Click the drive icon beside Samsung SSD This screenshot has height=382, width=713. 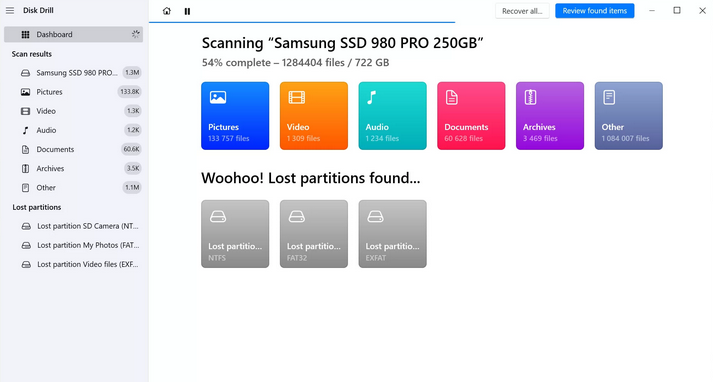click(x=25, y=73)
